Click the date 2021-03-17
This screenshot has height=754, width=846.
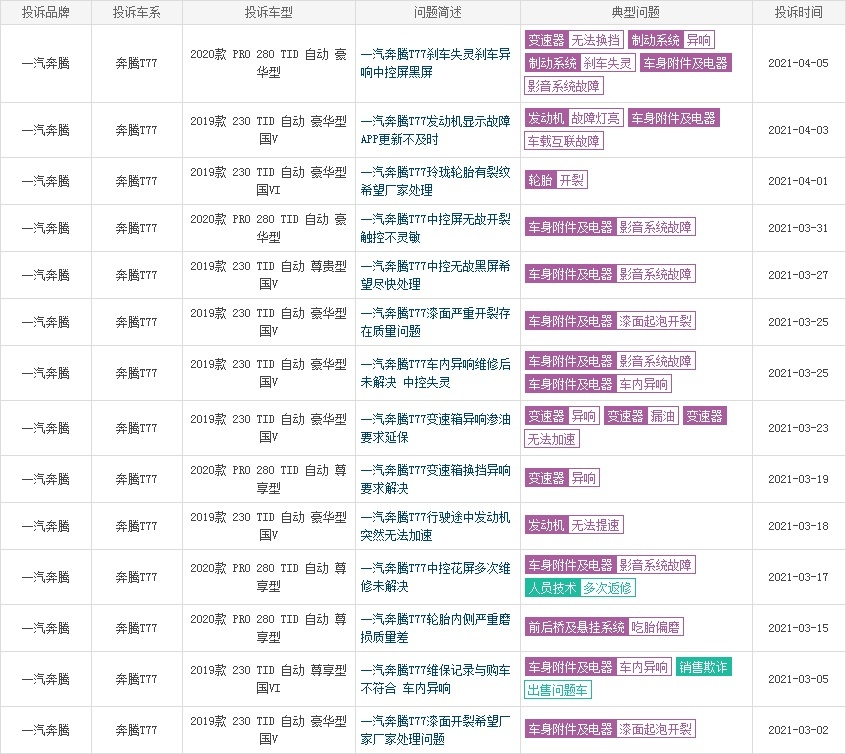pos(799,577)
